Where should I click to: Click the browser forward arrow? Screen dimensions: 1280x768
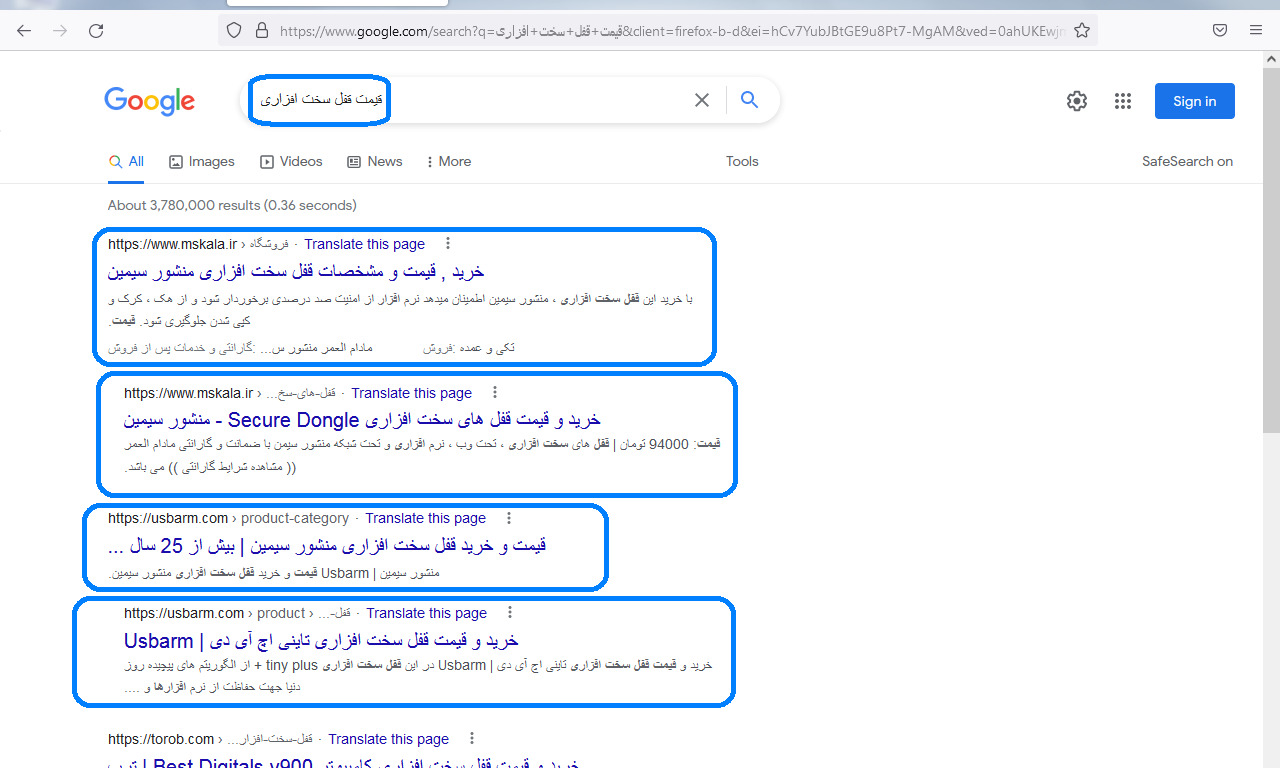(x=60, y=31)
